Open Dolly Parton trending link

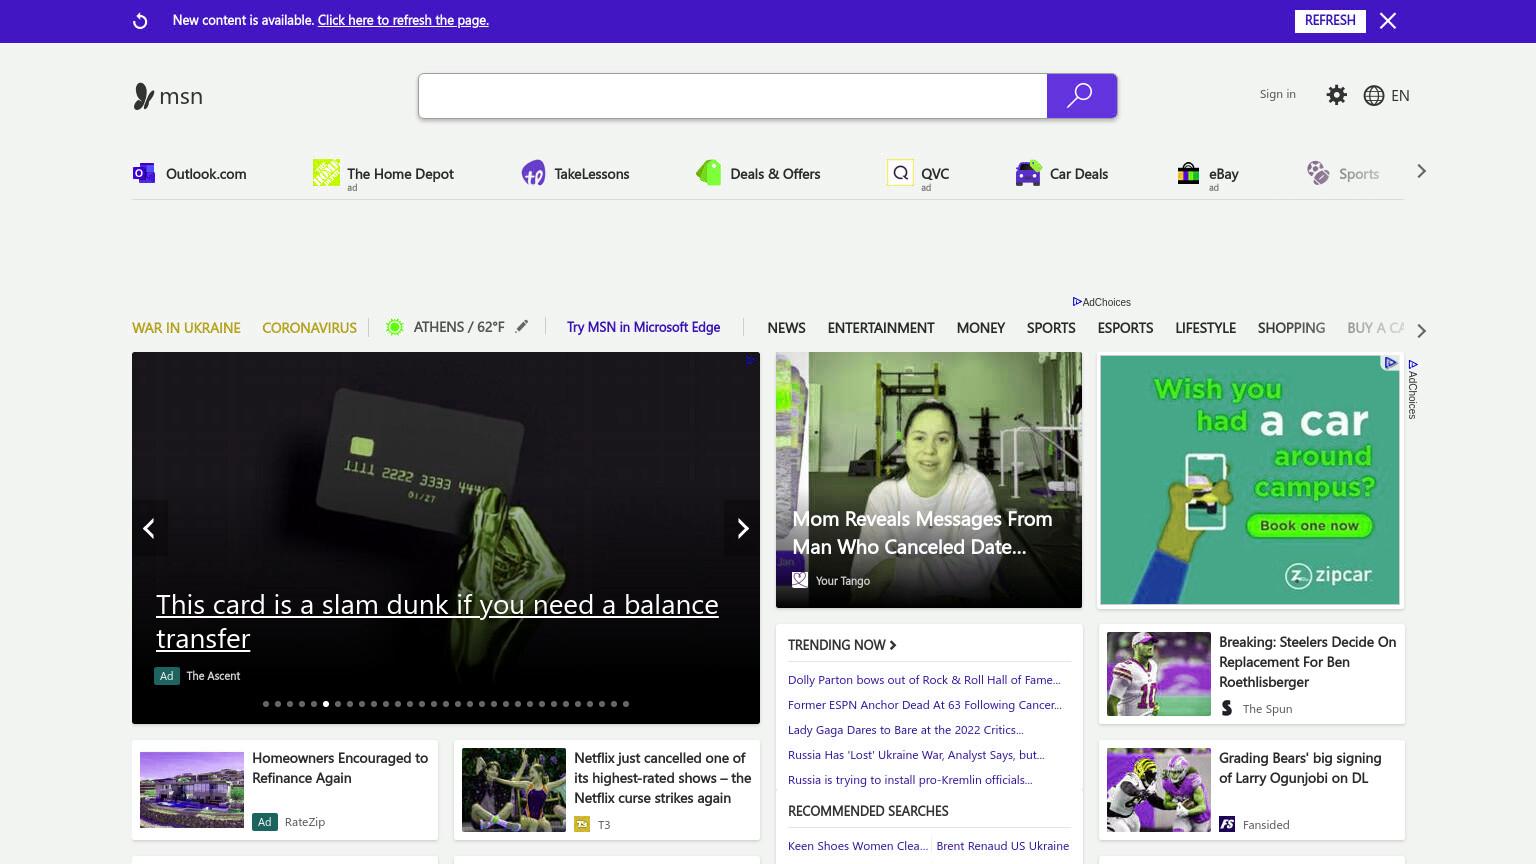(924, 680)
